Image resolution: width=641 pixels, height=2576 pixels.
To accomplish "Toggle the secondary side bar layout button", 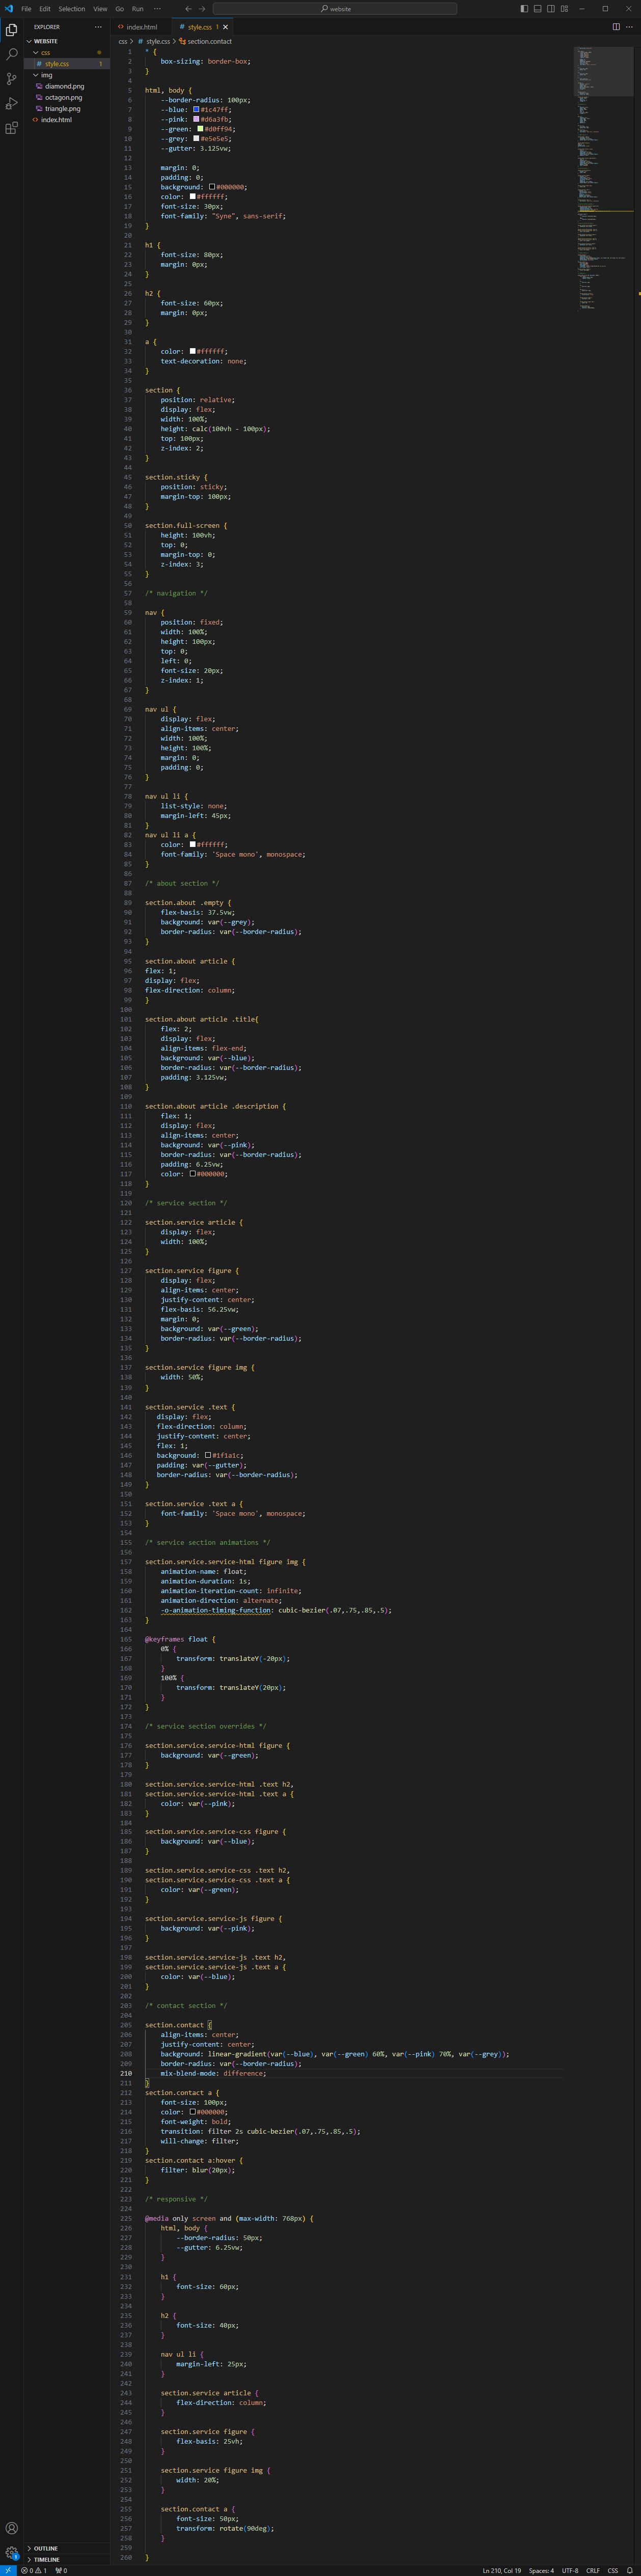I will (550, 9).
